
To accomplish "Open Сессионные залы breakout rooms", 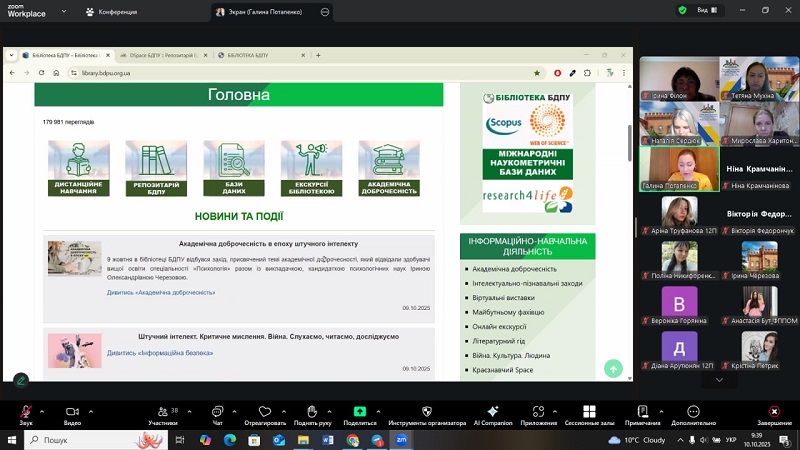I will click(588, 411).
